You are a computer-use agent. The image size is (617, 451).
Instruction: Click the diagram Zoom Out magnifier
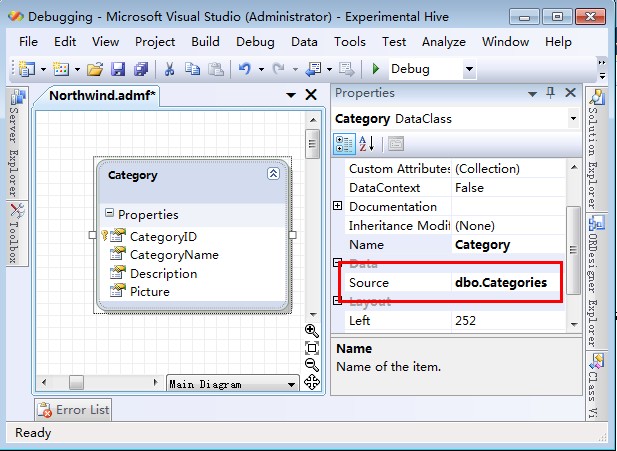[312, 365]
